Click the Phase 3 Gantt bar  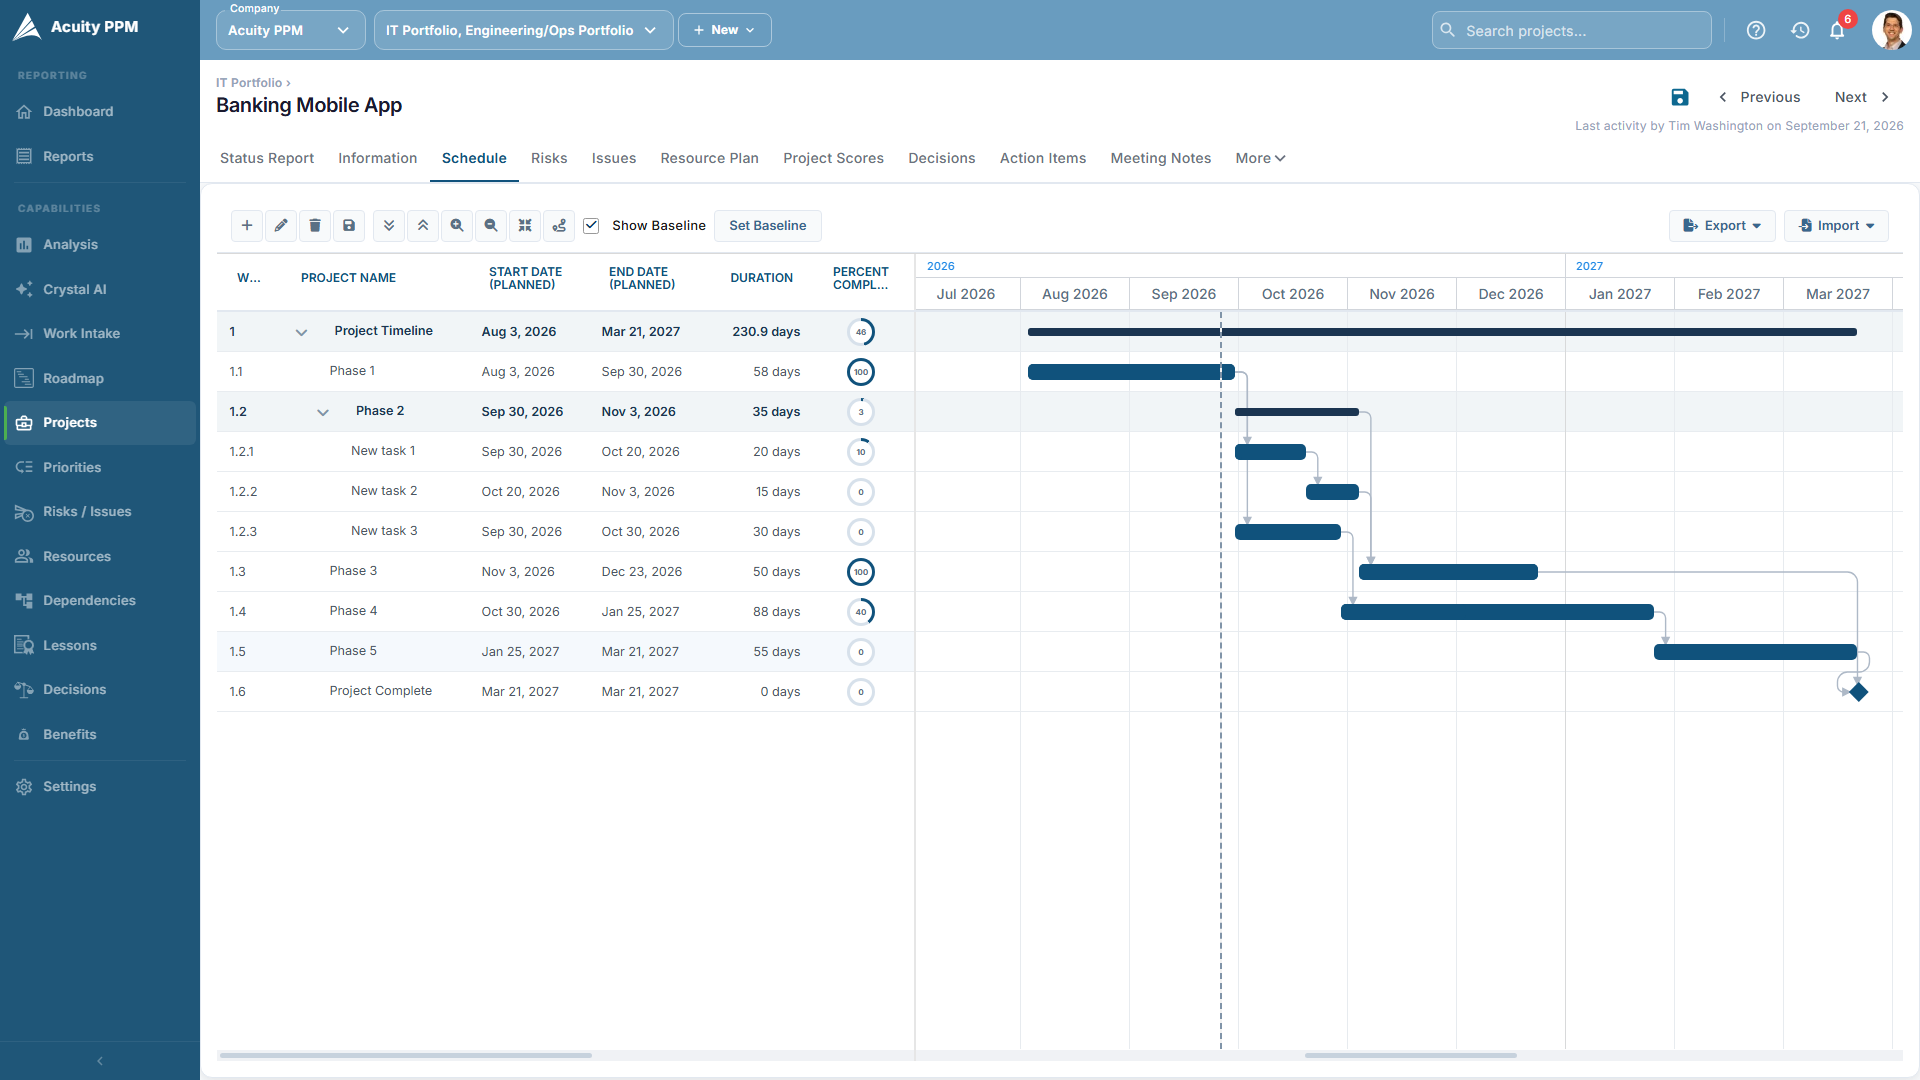[x=1448, y=572]
